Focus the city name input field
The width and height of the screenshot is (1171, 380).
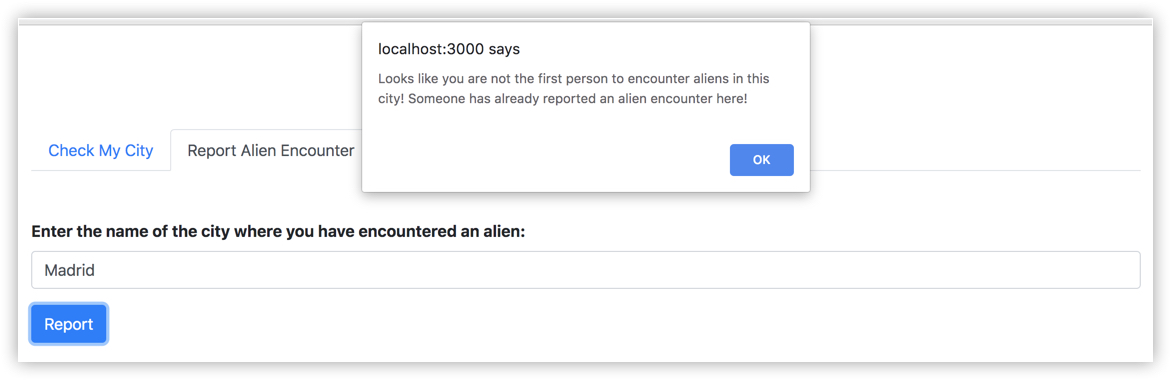pos(586,270)
